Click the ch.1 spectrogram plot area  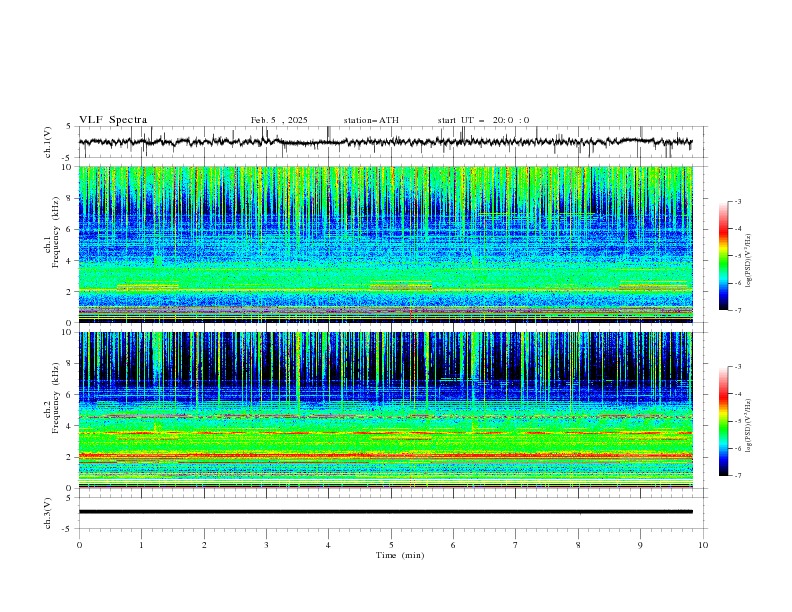[386, 244]
